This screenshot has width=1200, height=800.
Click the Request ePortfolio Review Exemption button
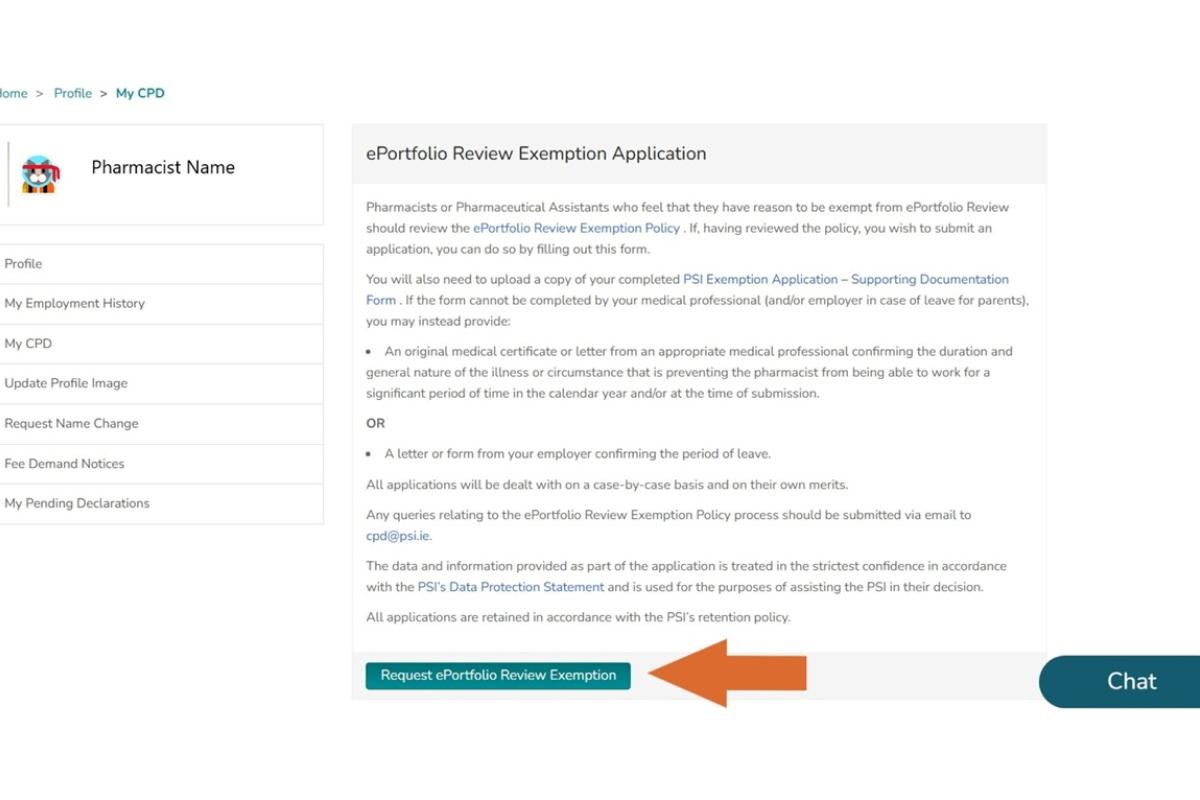pyautogui.click(x=498, y=676)
